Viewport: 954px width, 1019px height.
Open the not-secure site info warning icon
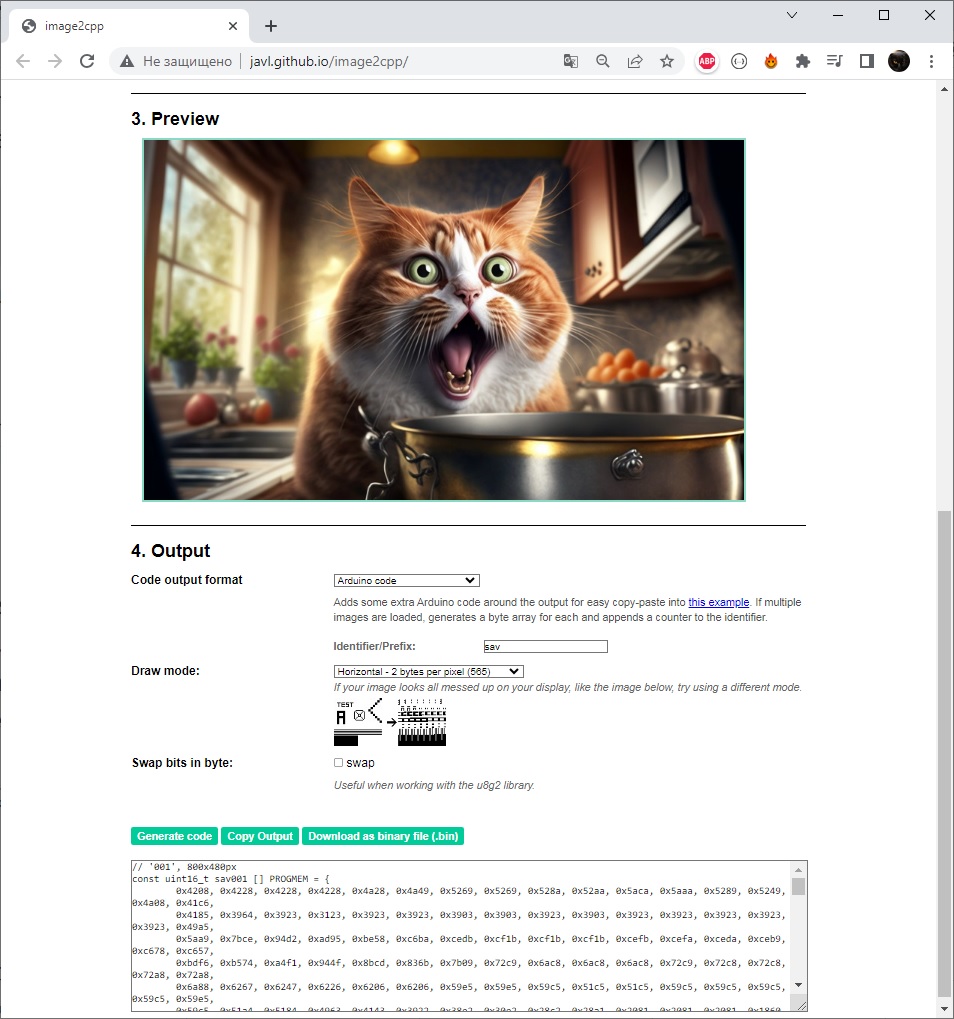(127, 61)
